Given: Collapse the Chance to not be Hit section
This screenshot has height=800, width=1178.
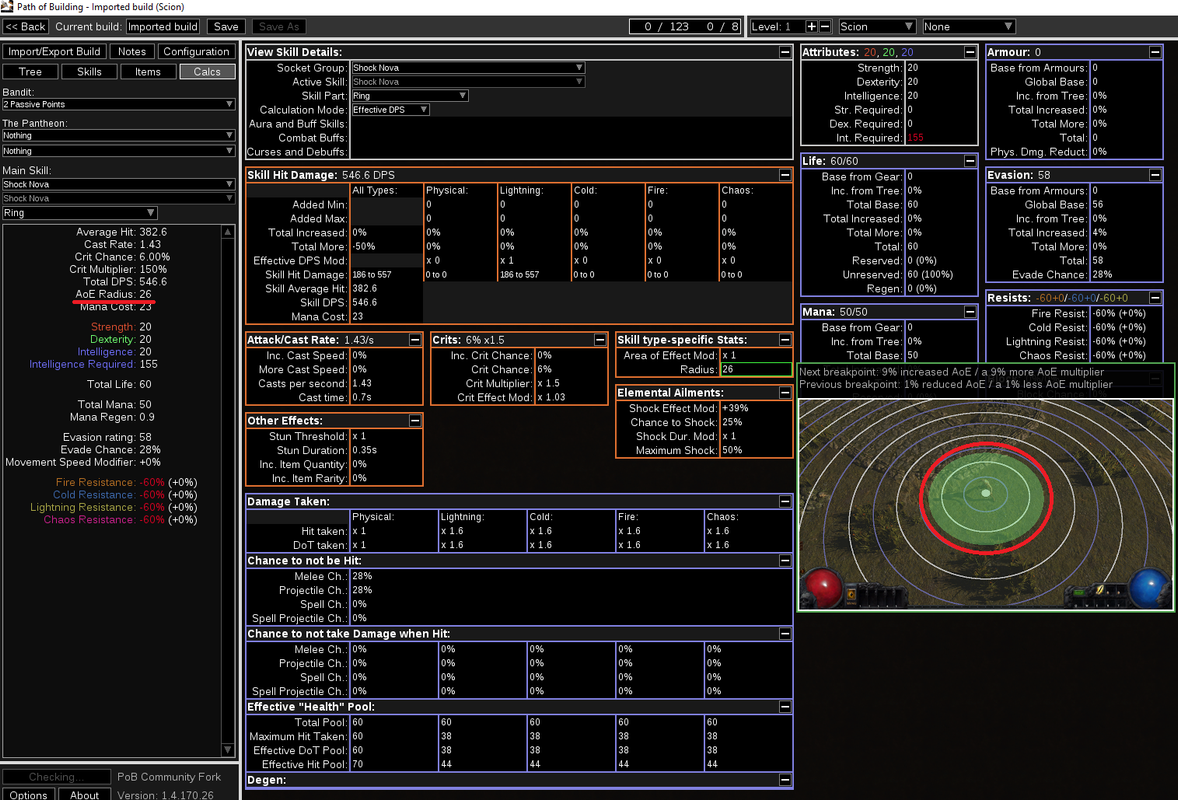Looking at the screenshot, I should [x=785, y=560].
